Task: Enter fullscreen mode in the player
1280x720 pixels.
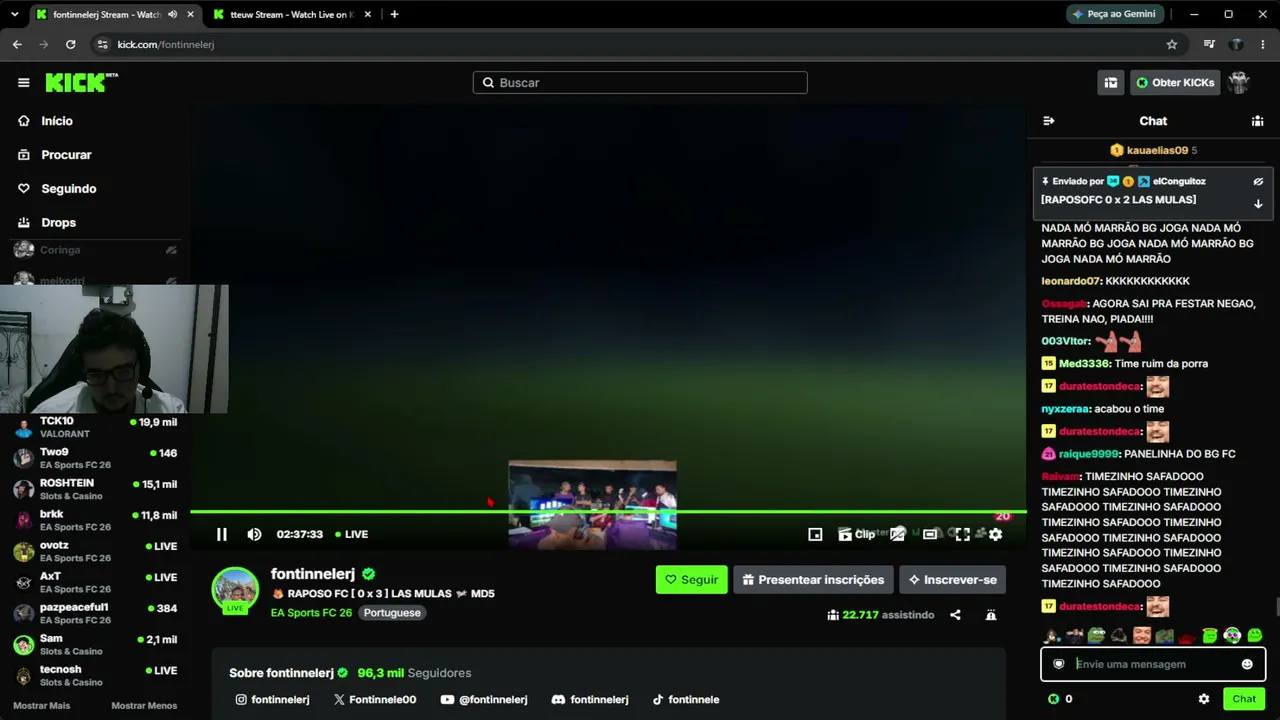Action: (962, 534)
